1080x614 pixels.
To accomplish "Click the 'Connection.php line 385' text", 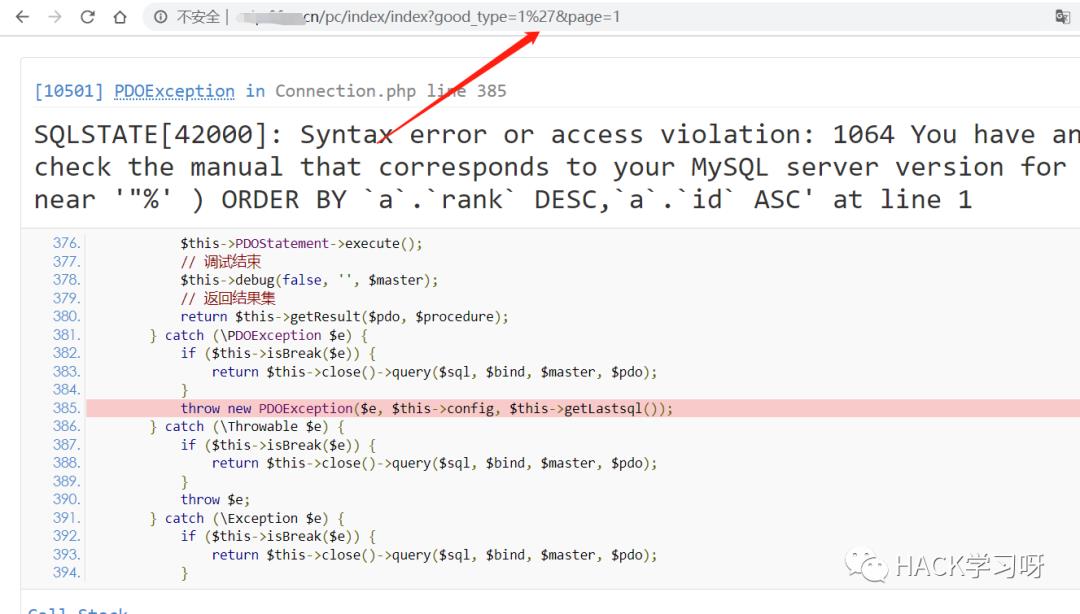I will 391,91.
